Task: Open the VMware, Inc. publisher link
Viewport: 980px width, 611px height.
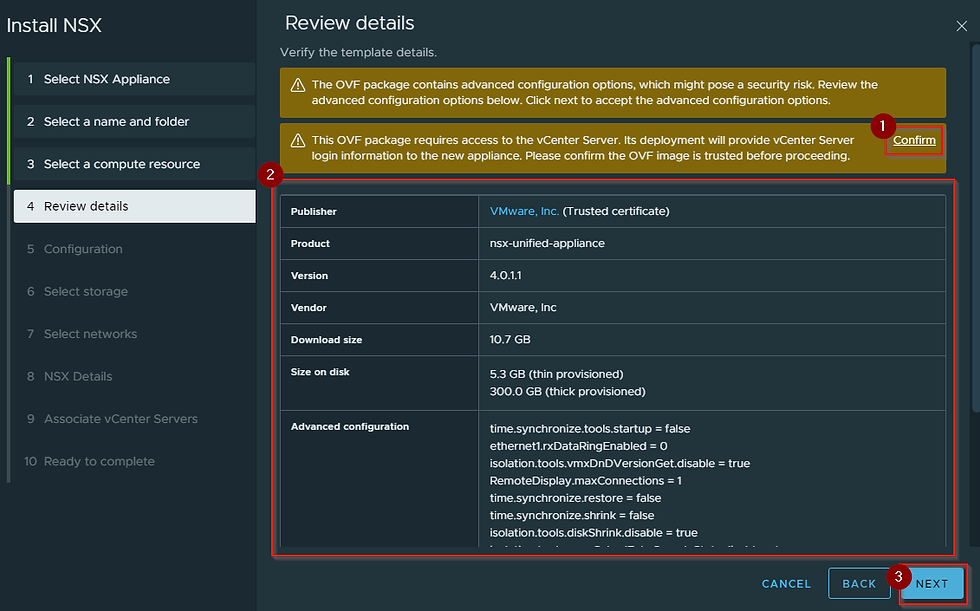Action: coord(524,211)
